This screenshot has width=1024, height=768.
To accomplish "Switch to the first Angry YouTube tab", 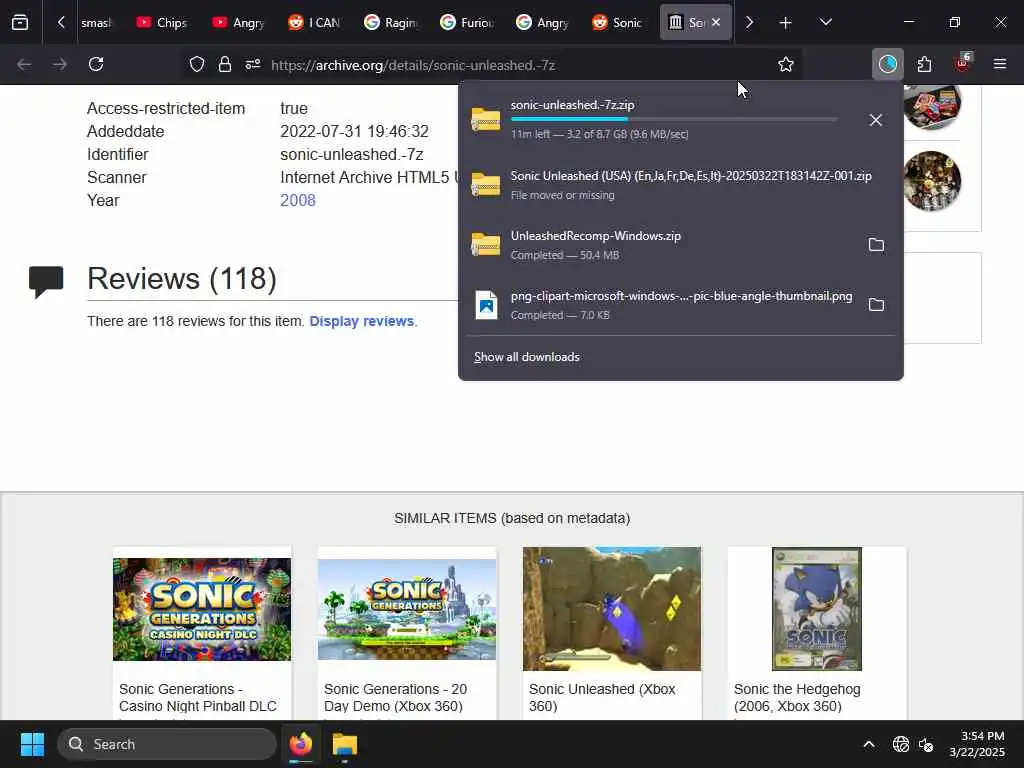I will click(238, 23).
